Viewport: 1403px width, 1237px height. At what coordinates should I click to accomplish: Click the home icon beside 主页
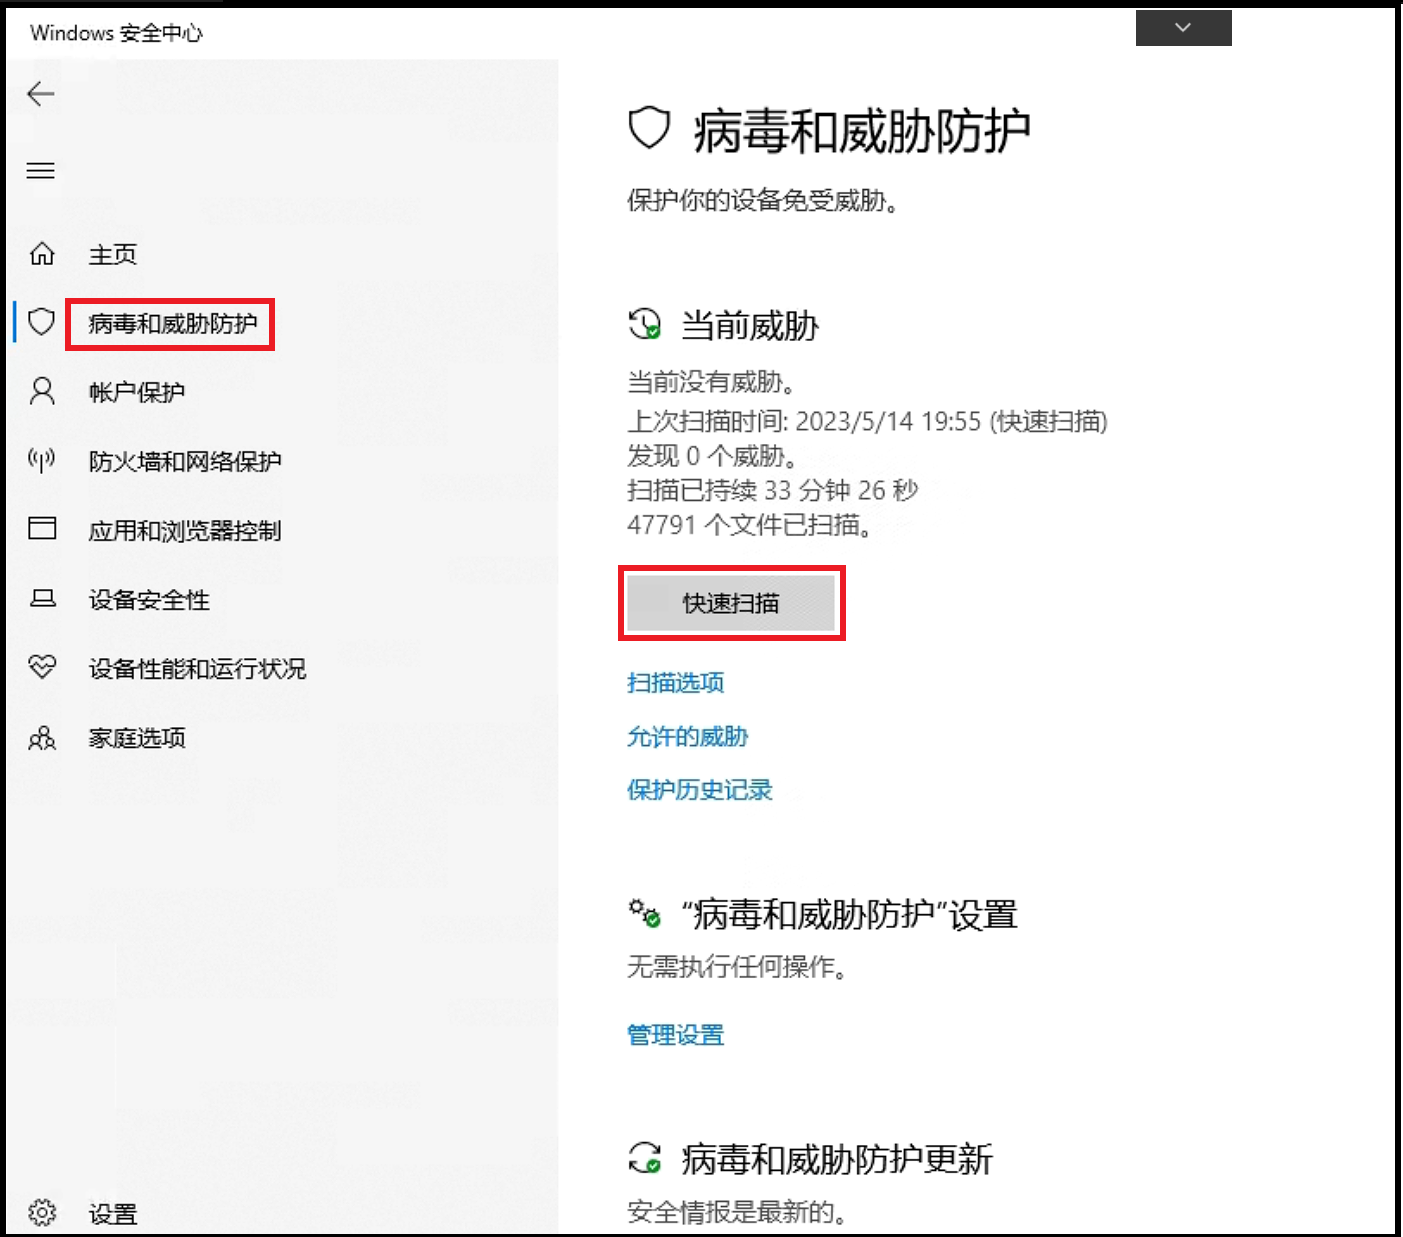click(x=42, y=254)
